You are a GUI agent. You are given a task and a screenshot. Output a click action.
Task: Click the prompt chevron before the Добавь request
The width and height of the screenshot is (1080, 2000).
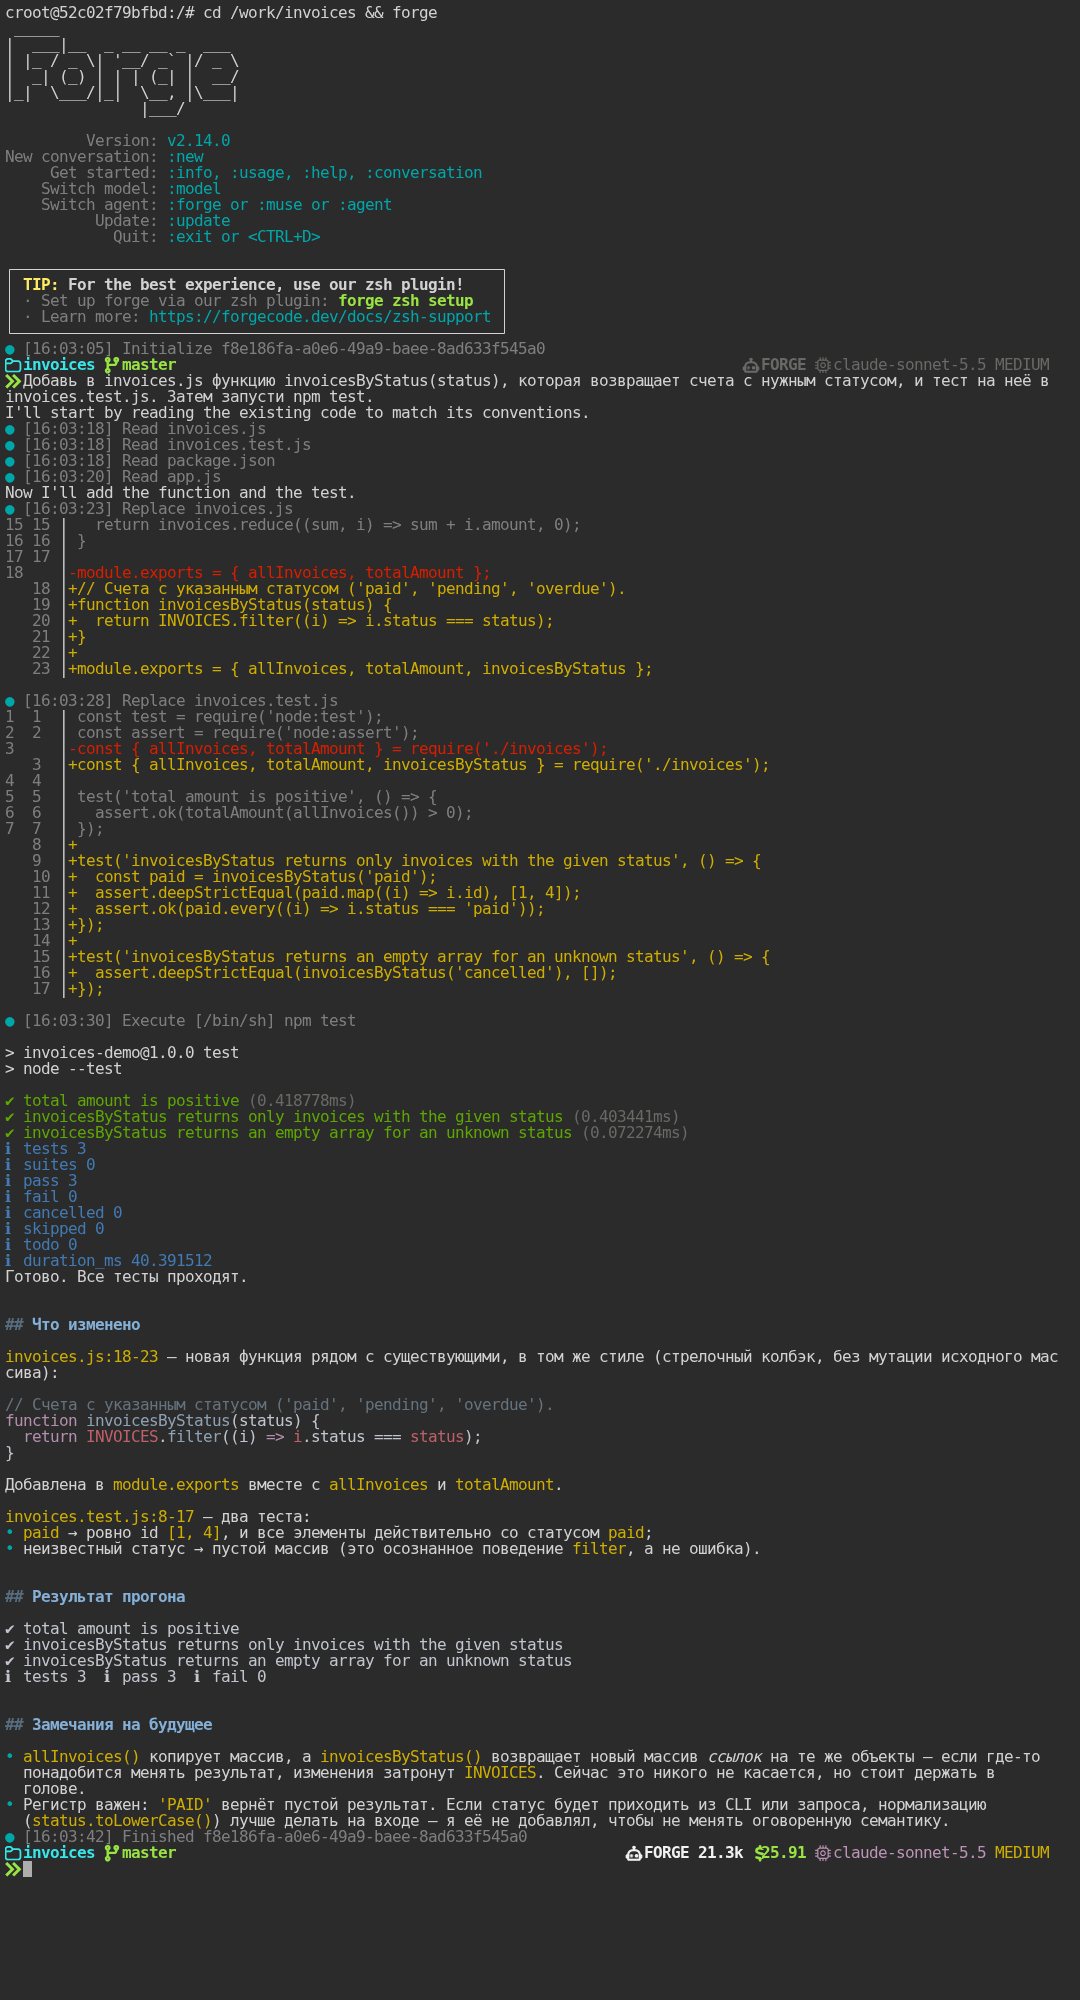click(x=13, y=381)
